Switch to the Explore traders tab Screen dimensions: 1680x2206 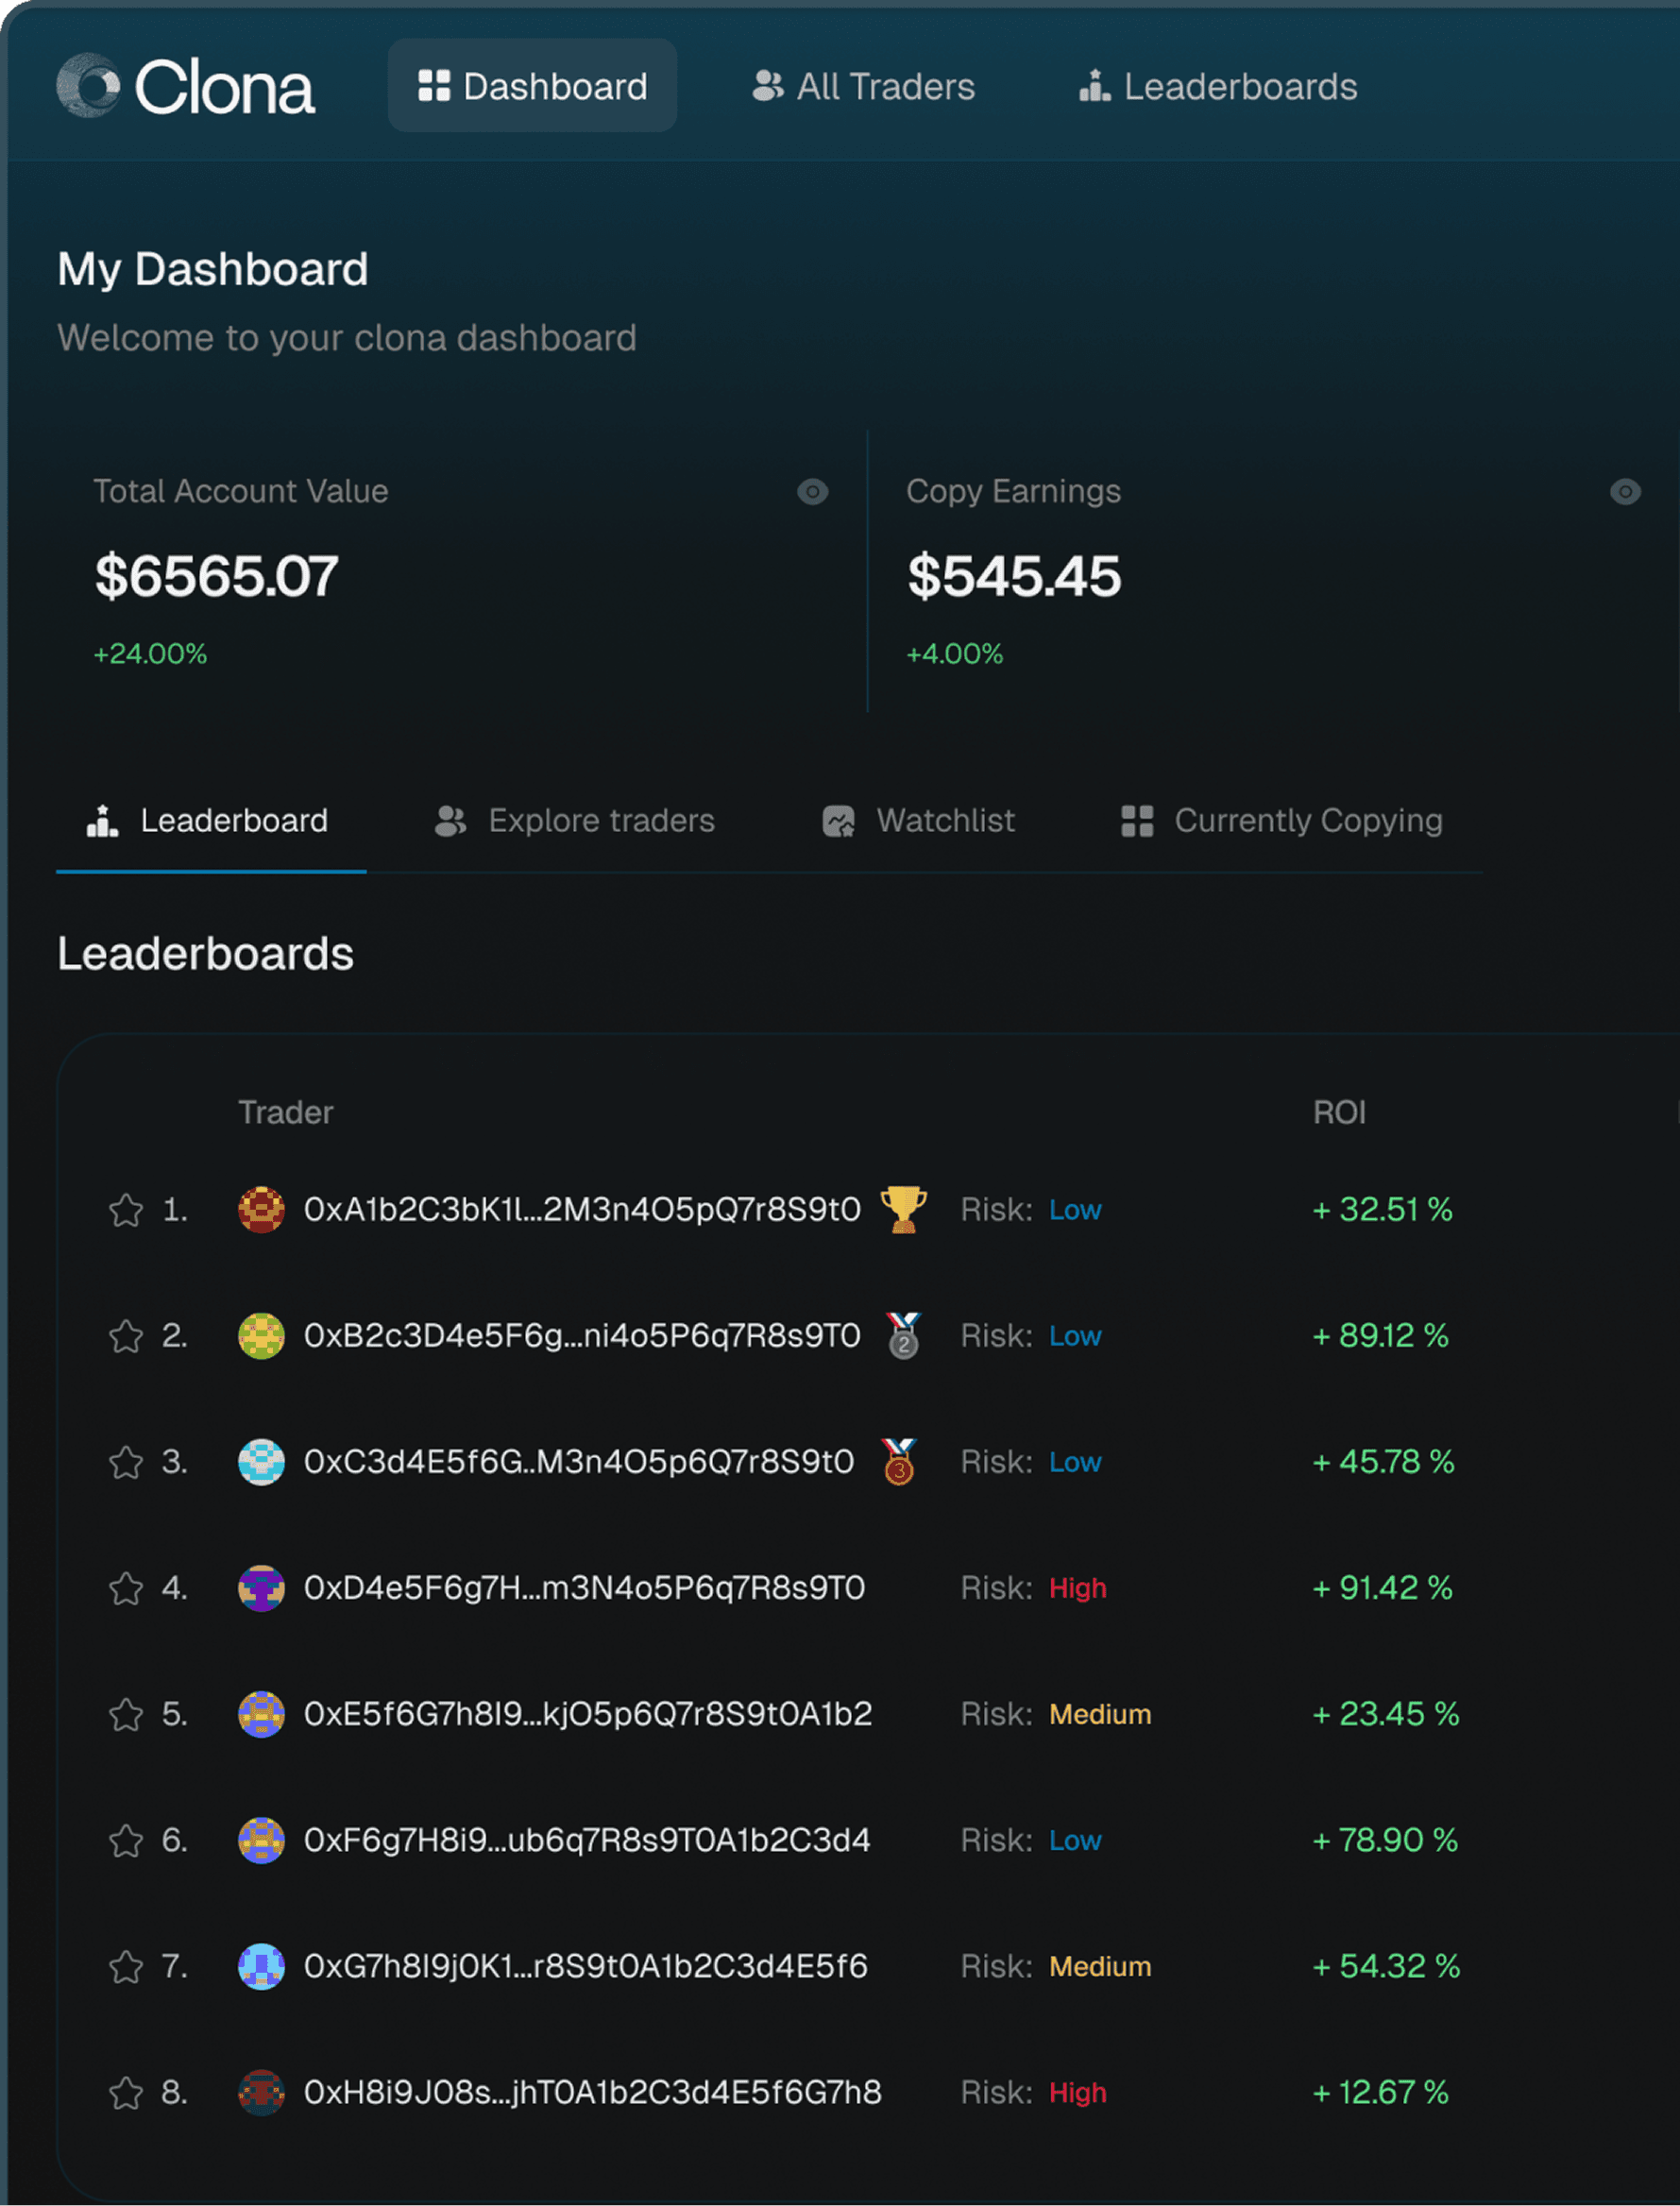(x=575, y=821)
